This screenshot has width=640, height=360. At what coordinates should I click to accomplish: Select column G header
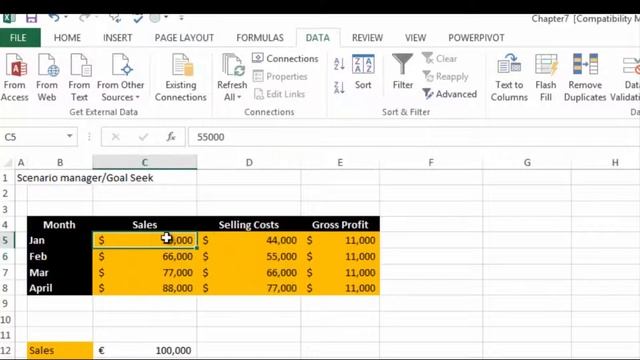527,162
